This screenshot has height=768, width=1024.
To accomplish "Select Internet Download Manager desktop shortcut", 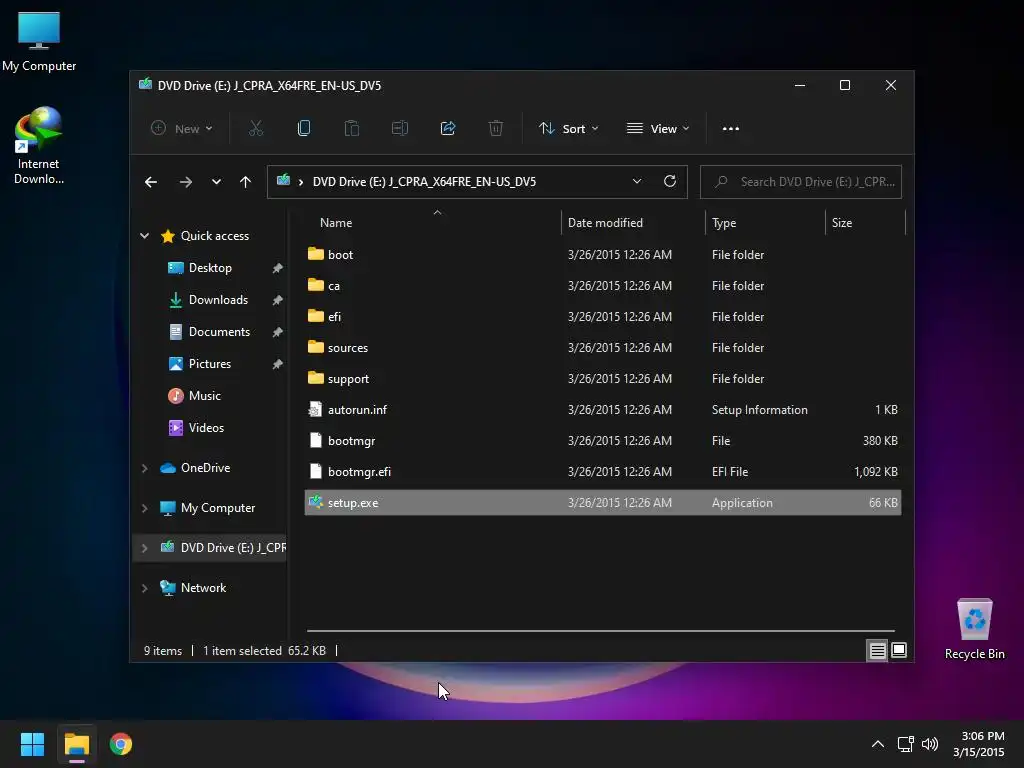I will pos(39,146).
